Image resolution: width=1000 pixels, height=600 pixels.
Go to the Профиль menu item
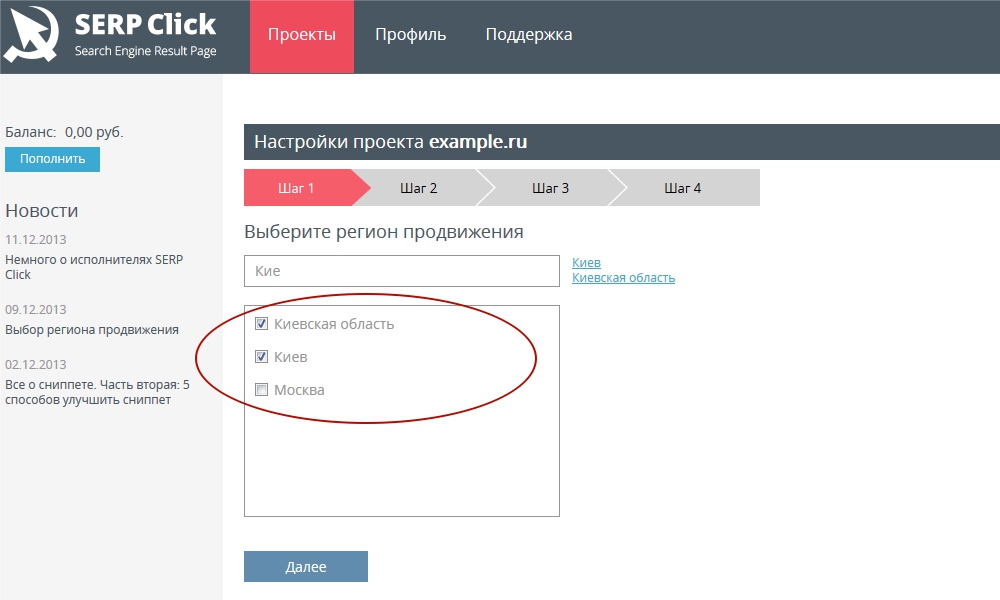tap(410, 36)
